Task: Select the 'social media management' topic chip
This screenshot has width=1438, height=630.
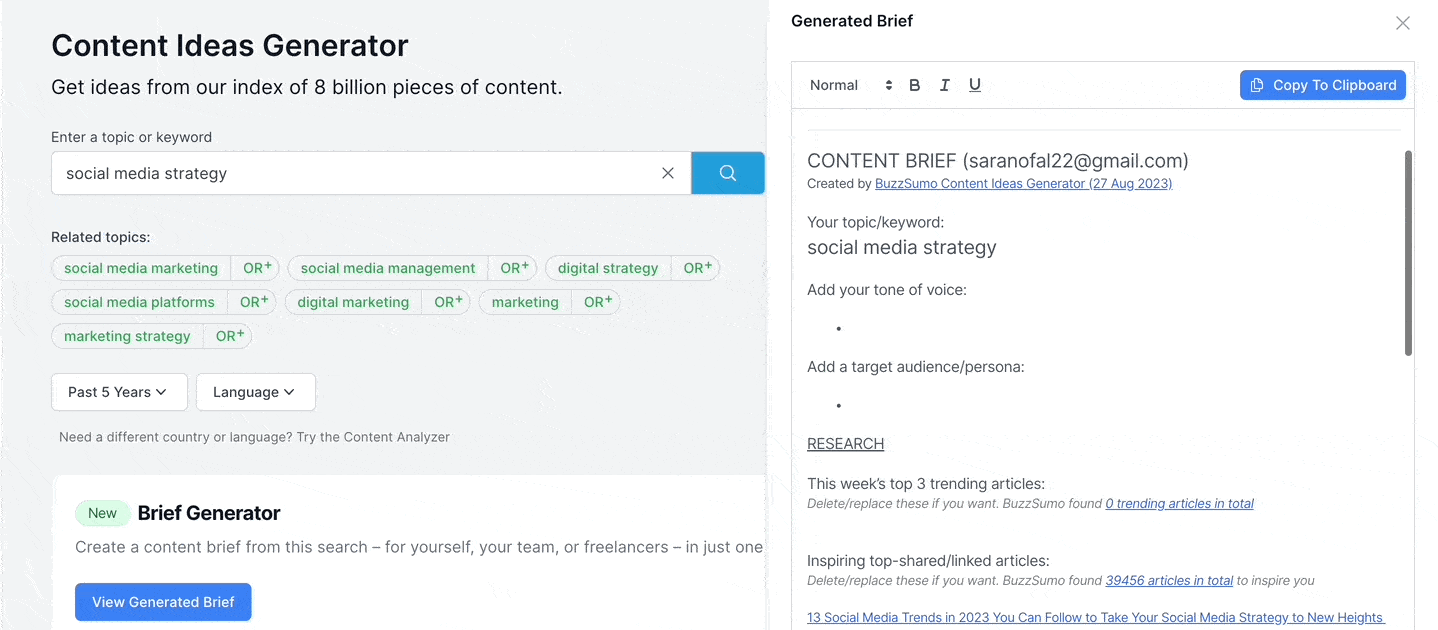Action: point(387,268)
